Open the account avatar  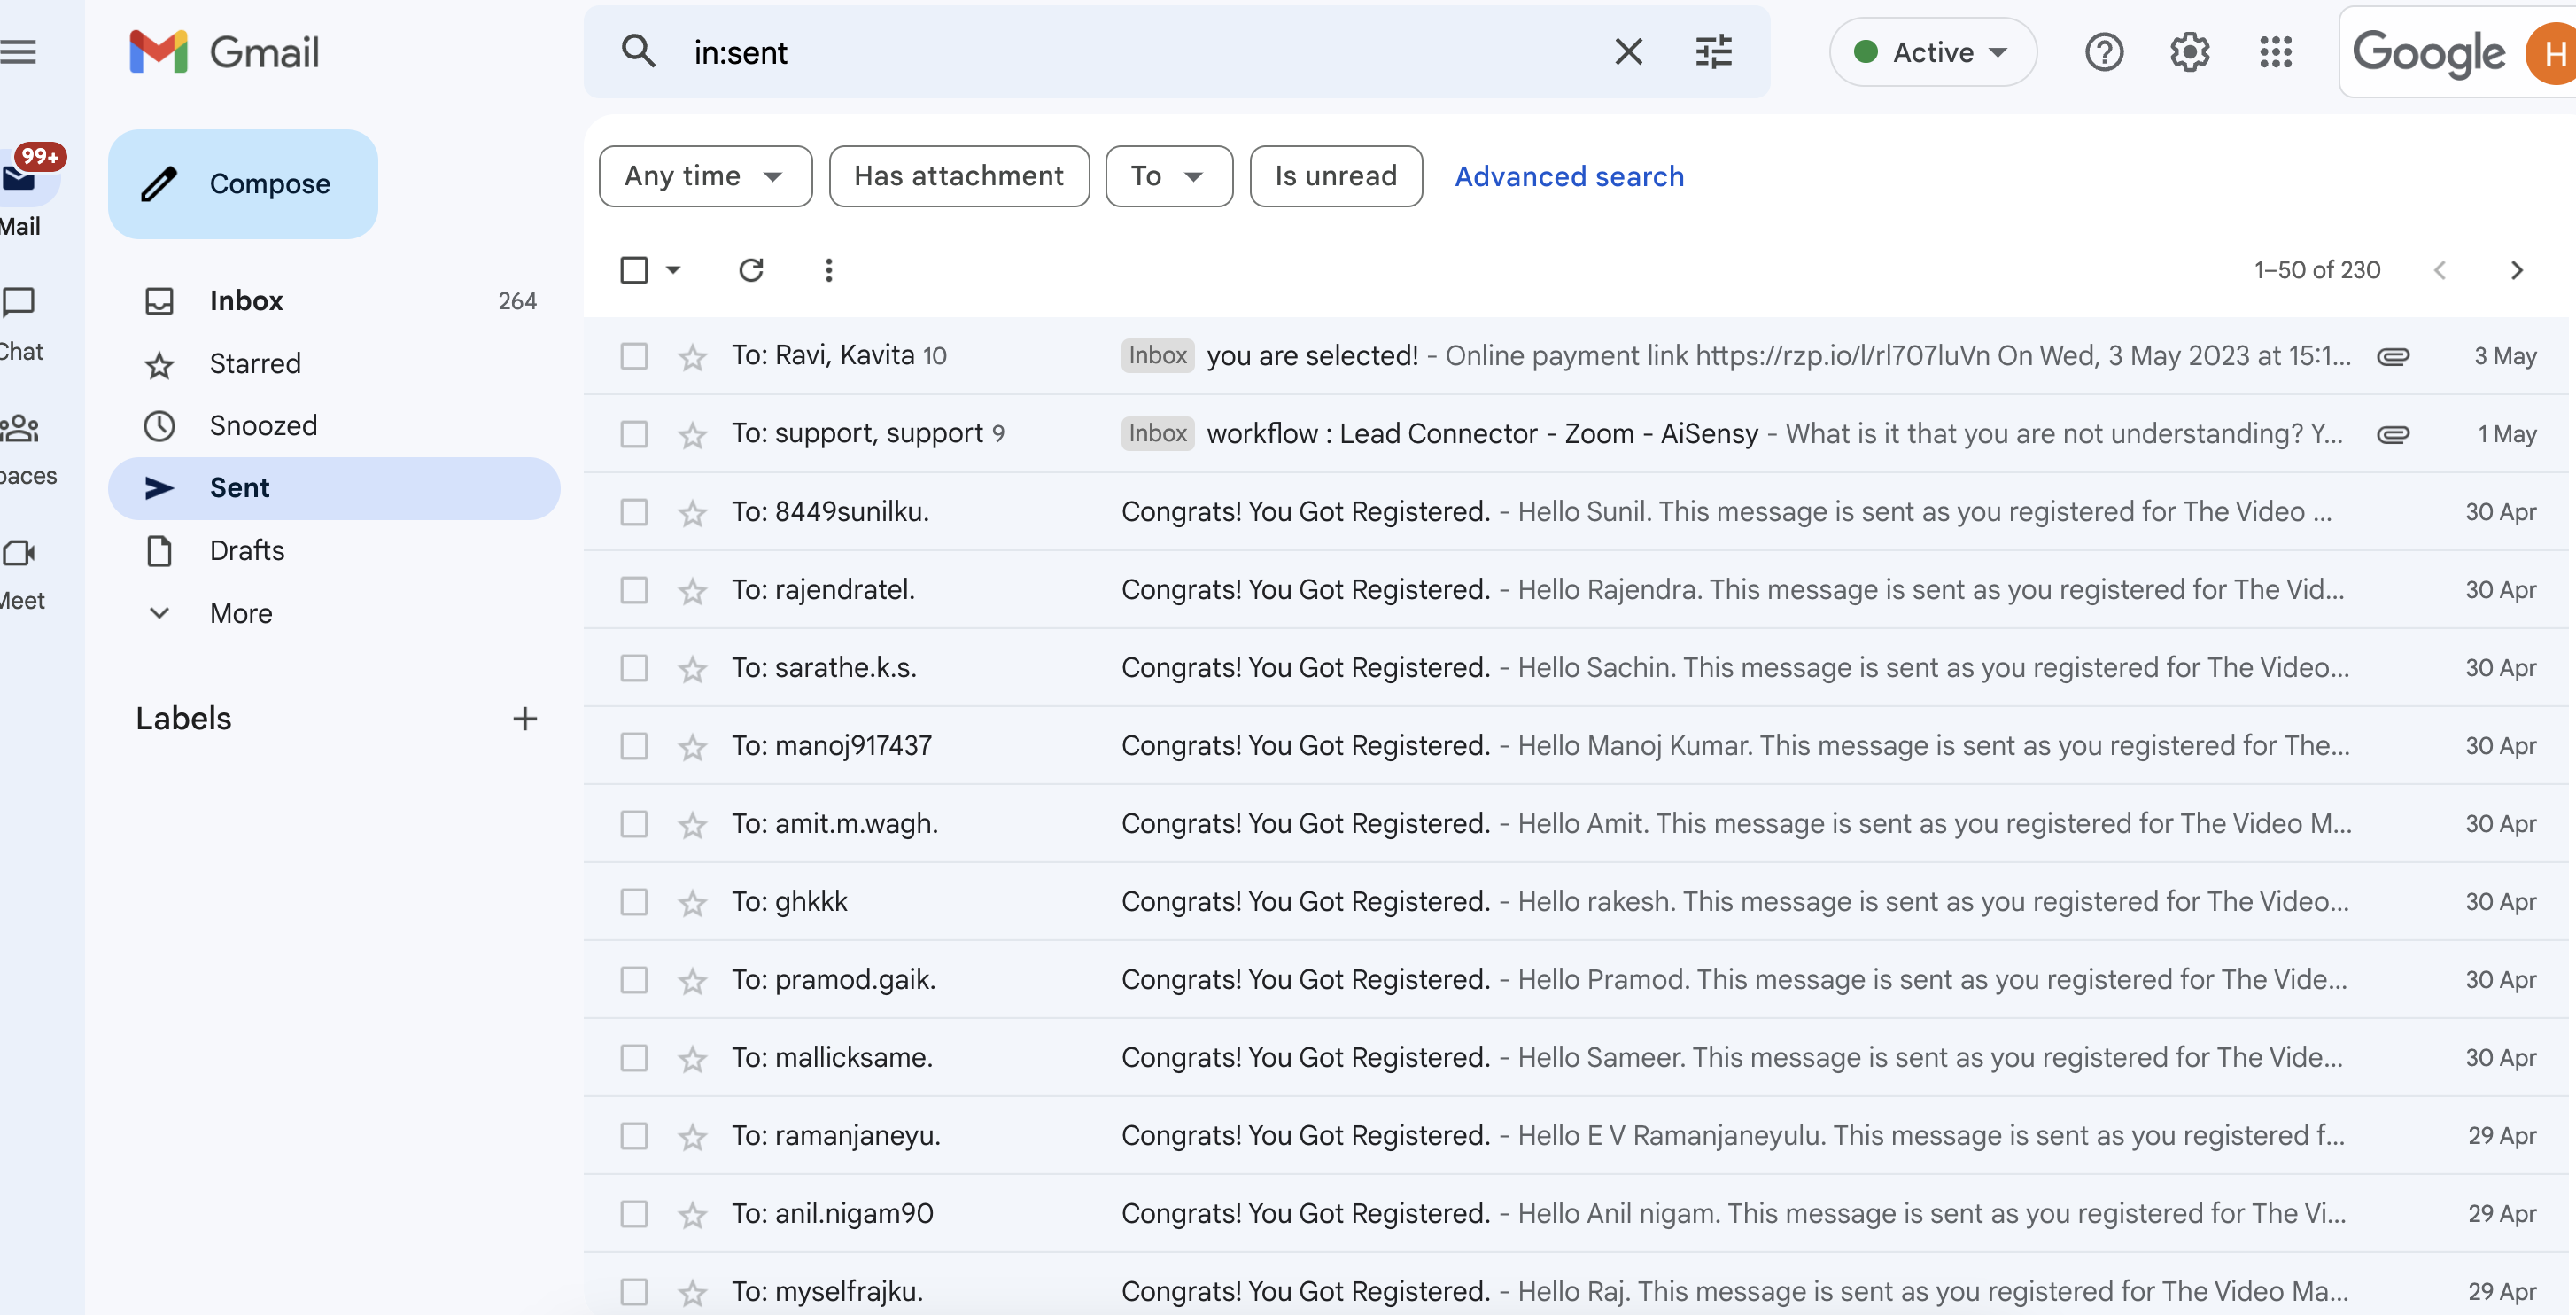[x=2550, y=53]
